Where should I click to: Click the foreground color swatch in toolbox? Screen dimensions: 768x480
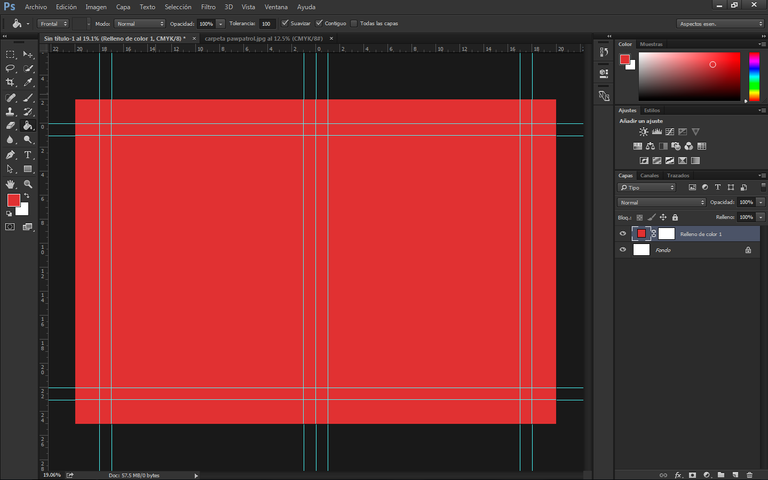(x=13, y=200)
